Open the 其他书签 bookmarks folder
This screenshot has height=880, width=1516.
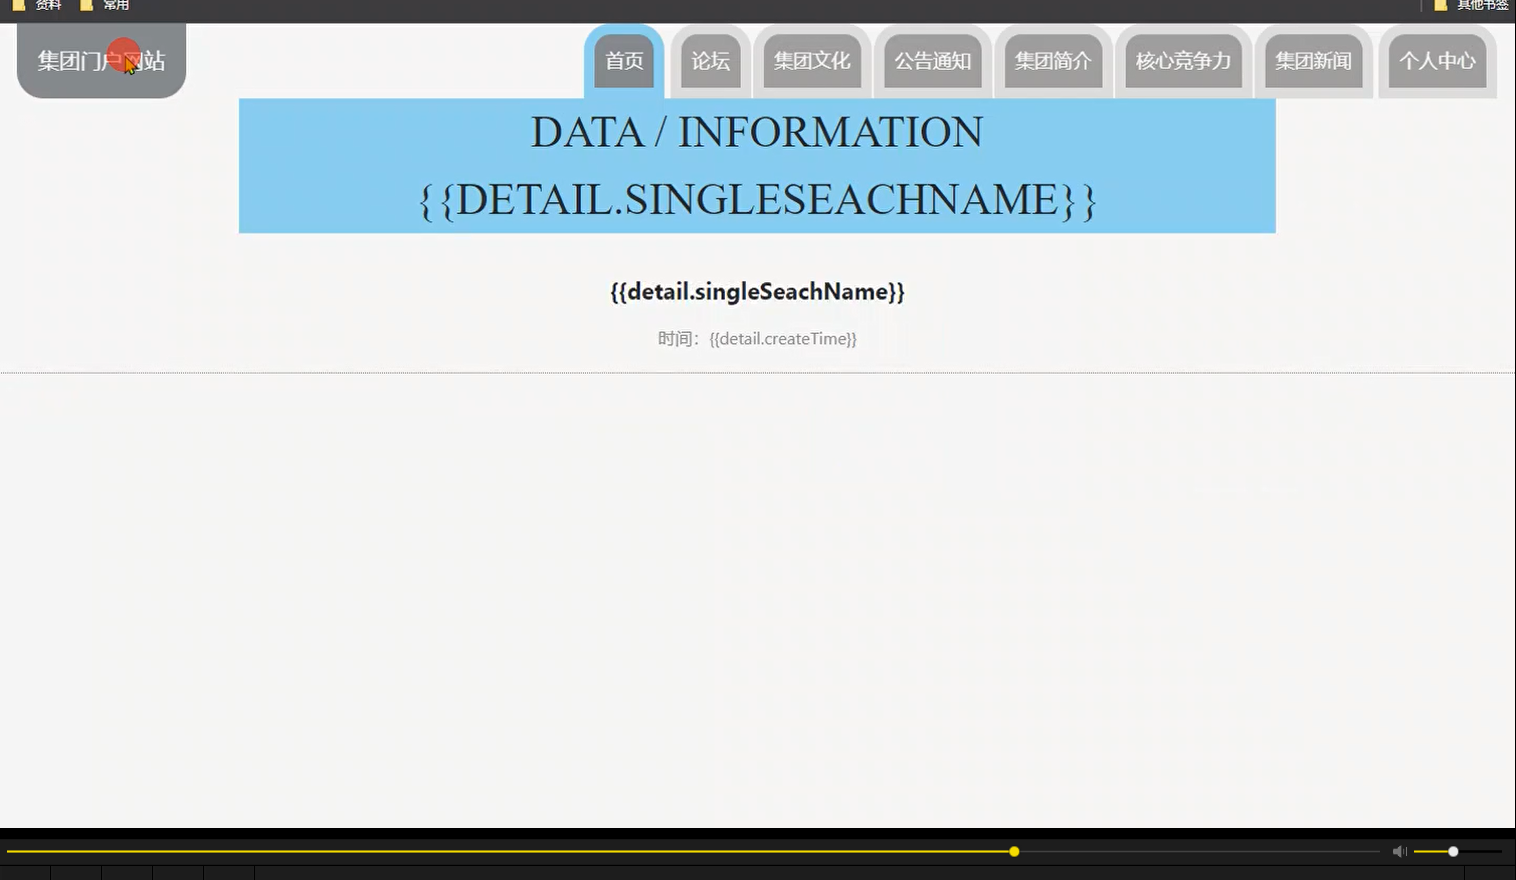coord(1471,5)
